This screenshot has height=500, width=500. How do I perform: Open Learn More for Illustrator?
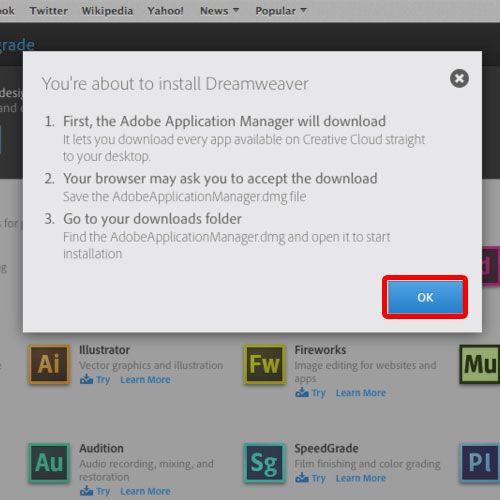point(145,379)
